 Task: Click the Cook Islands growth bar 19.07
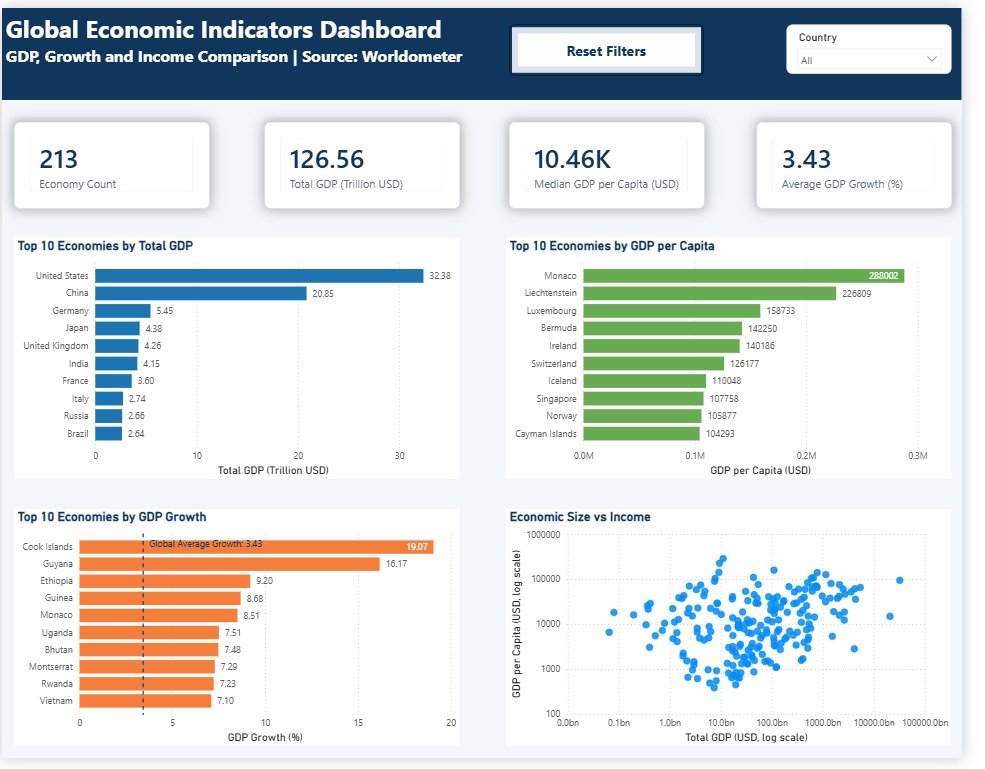pos(256,547)
